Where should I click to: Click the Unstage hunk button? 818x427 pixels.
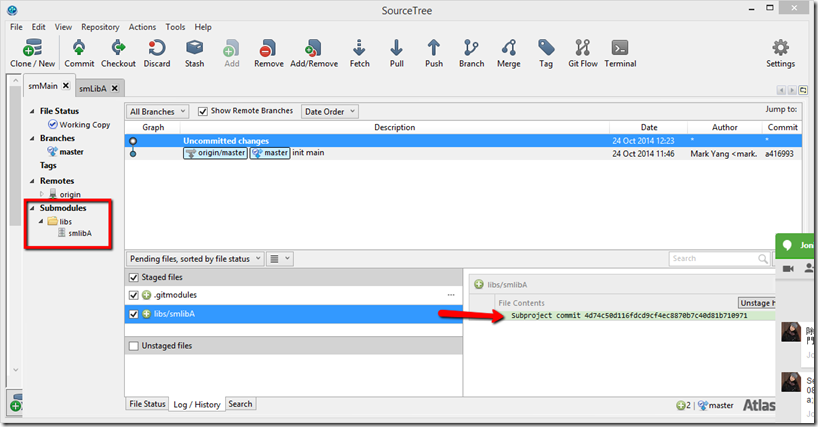click(756, 303)
